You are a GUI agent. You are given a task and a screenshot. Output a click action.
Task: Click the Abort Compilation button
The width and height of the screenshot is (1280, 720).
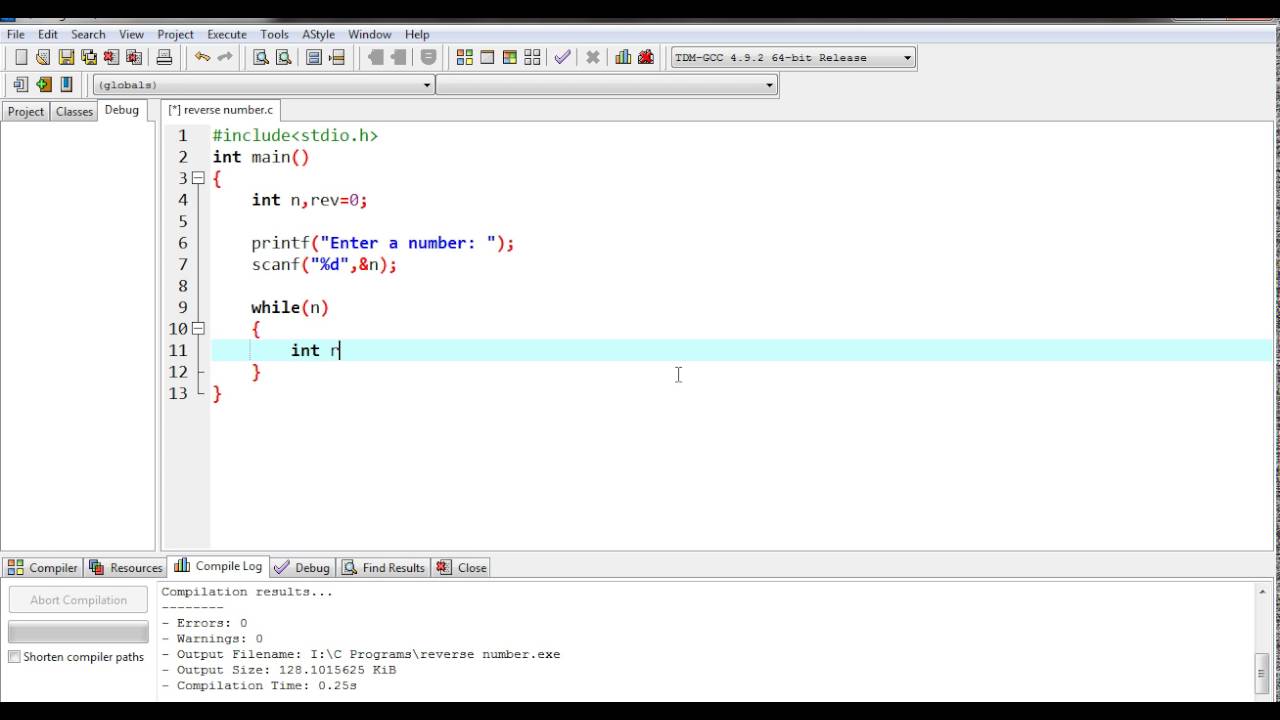click(78, 600)
